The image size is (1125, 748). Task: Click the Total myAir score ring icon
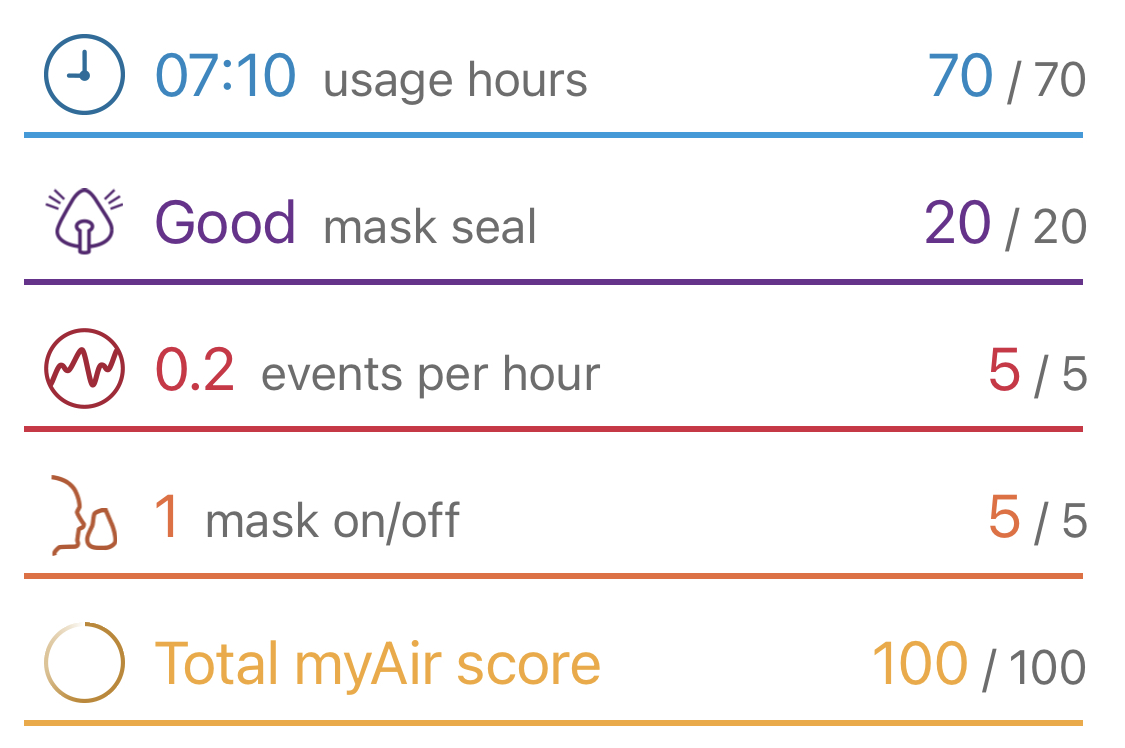(84, 662)
